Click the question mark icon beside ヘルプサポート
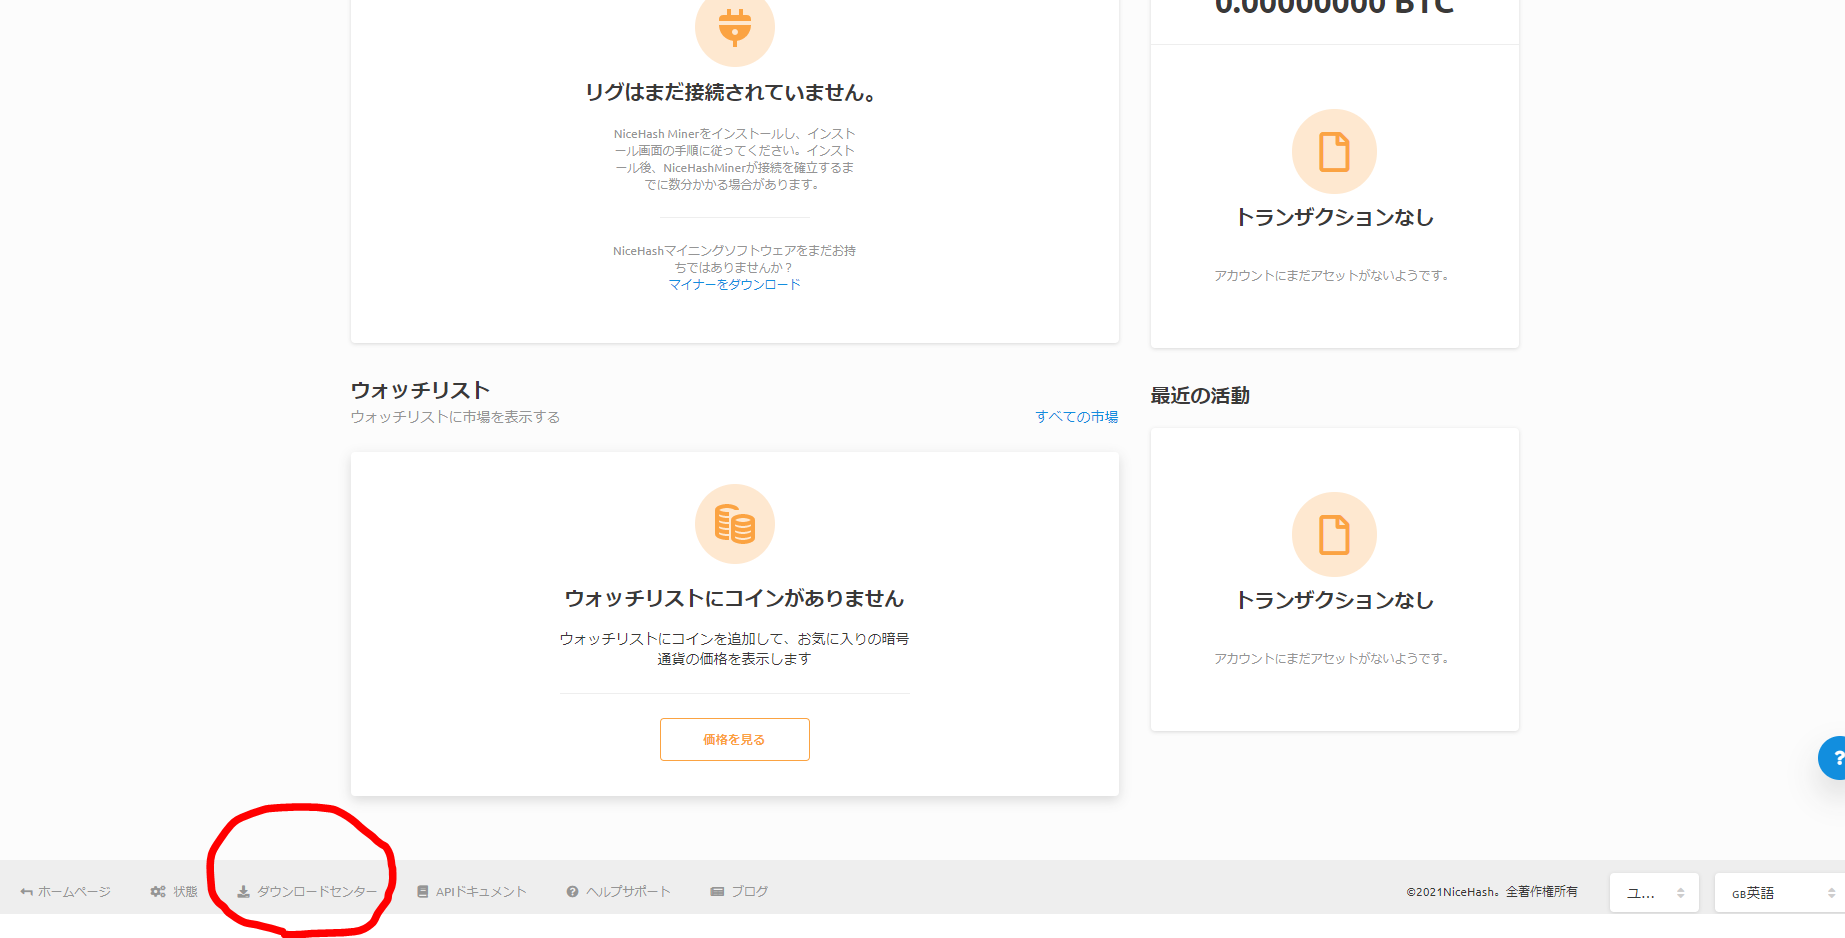Image resolution: width=1845 pixels, height=938 pixels. (571, 891)
